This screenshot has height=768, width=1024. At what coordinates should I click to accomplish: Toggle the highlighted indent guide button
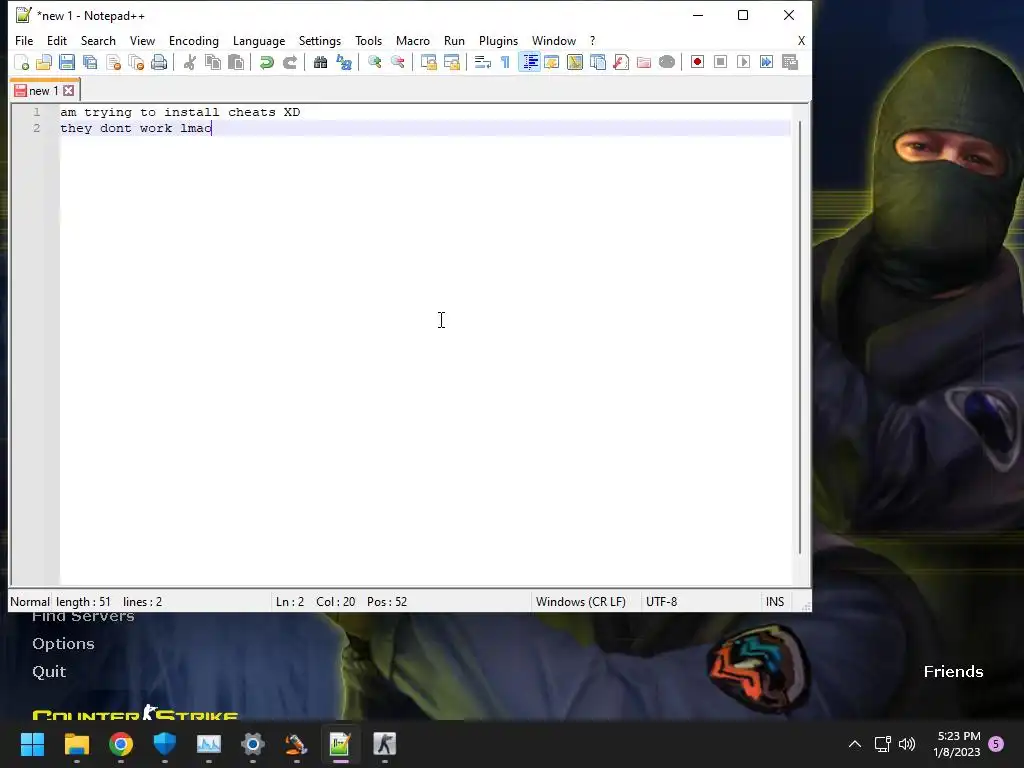click(x=529, y=62)
